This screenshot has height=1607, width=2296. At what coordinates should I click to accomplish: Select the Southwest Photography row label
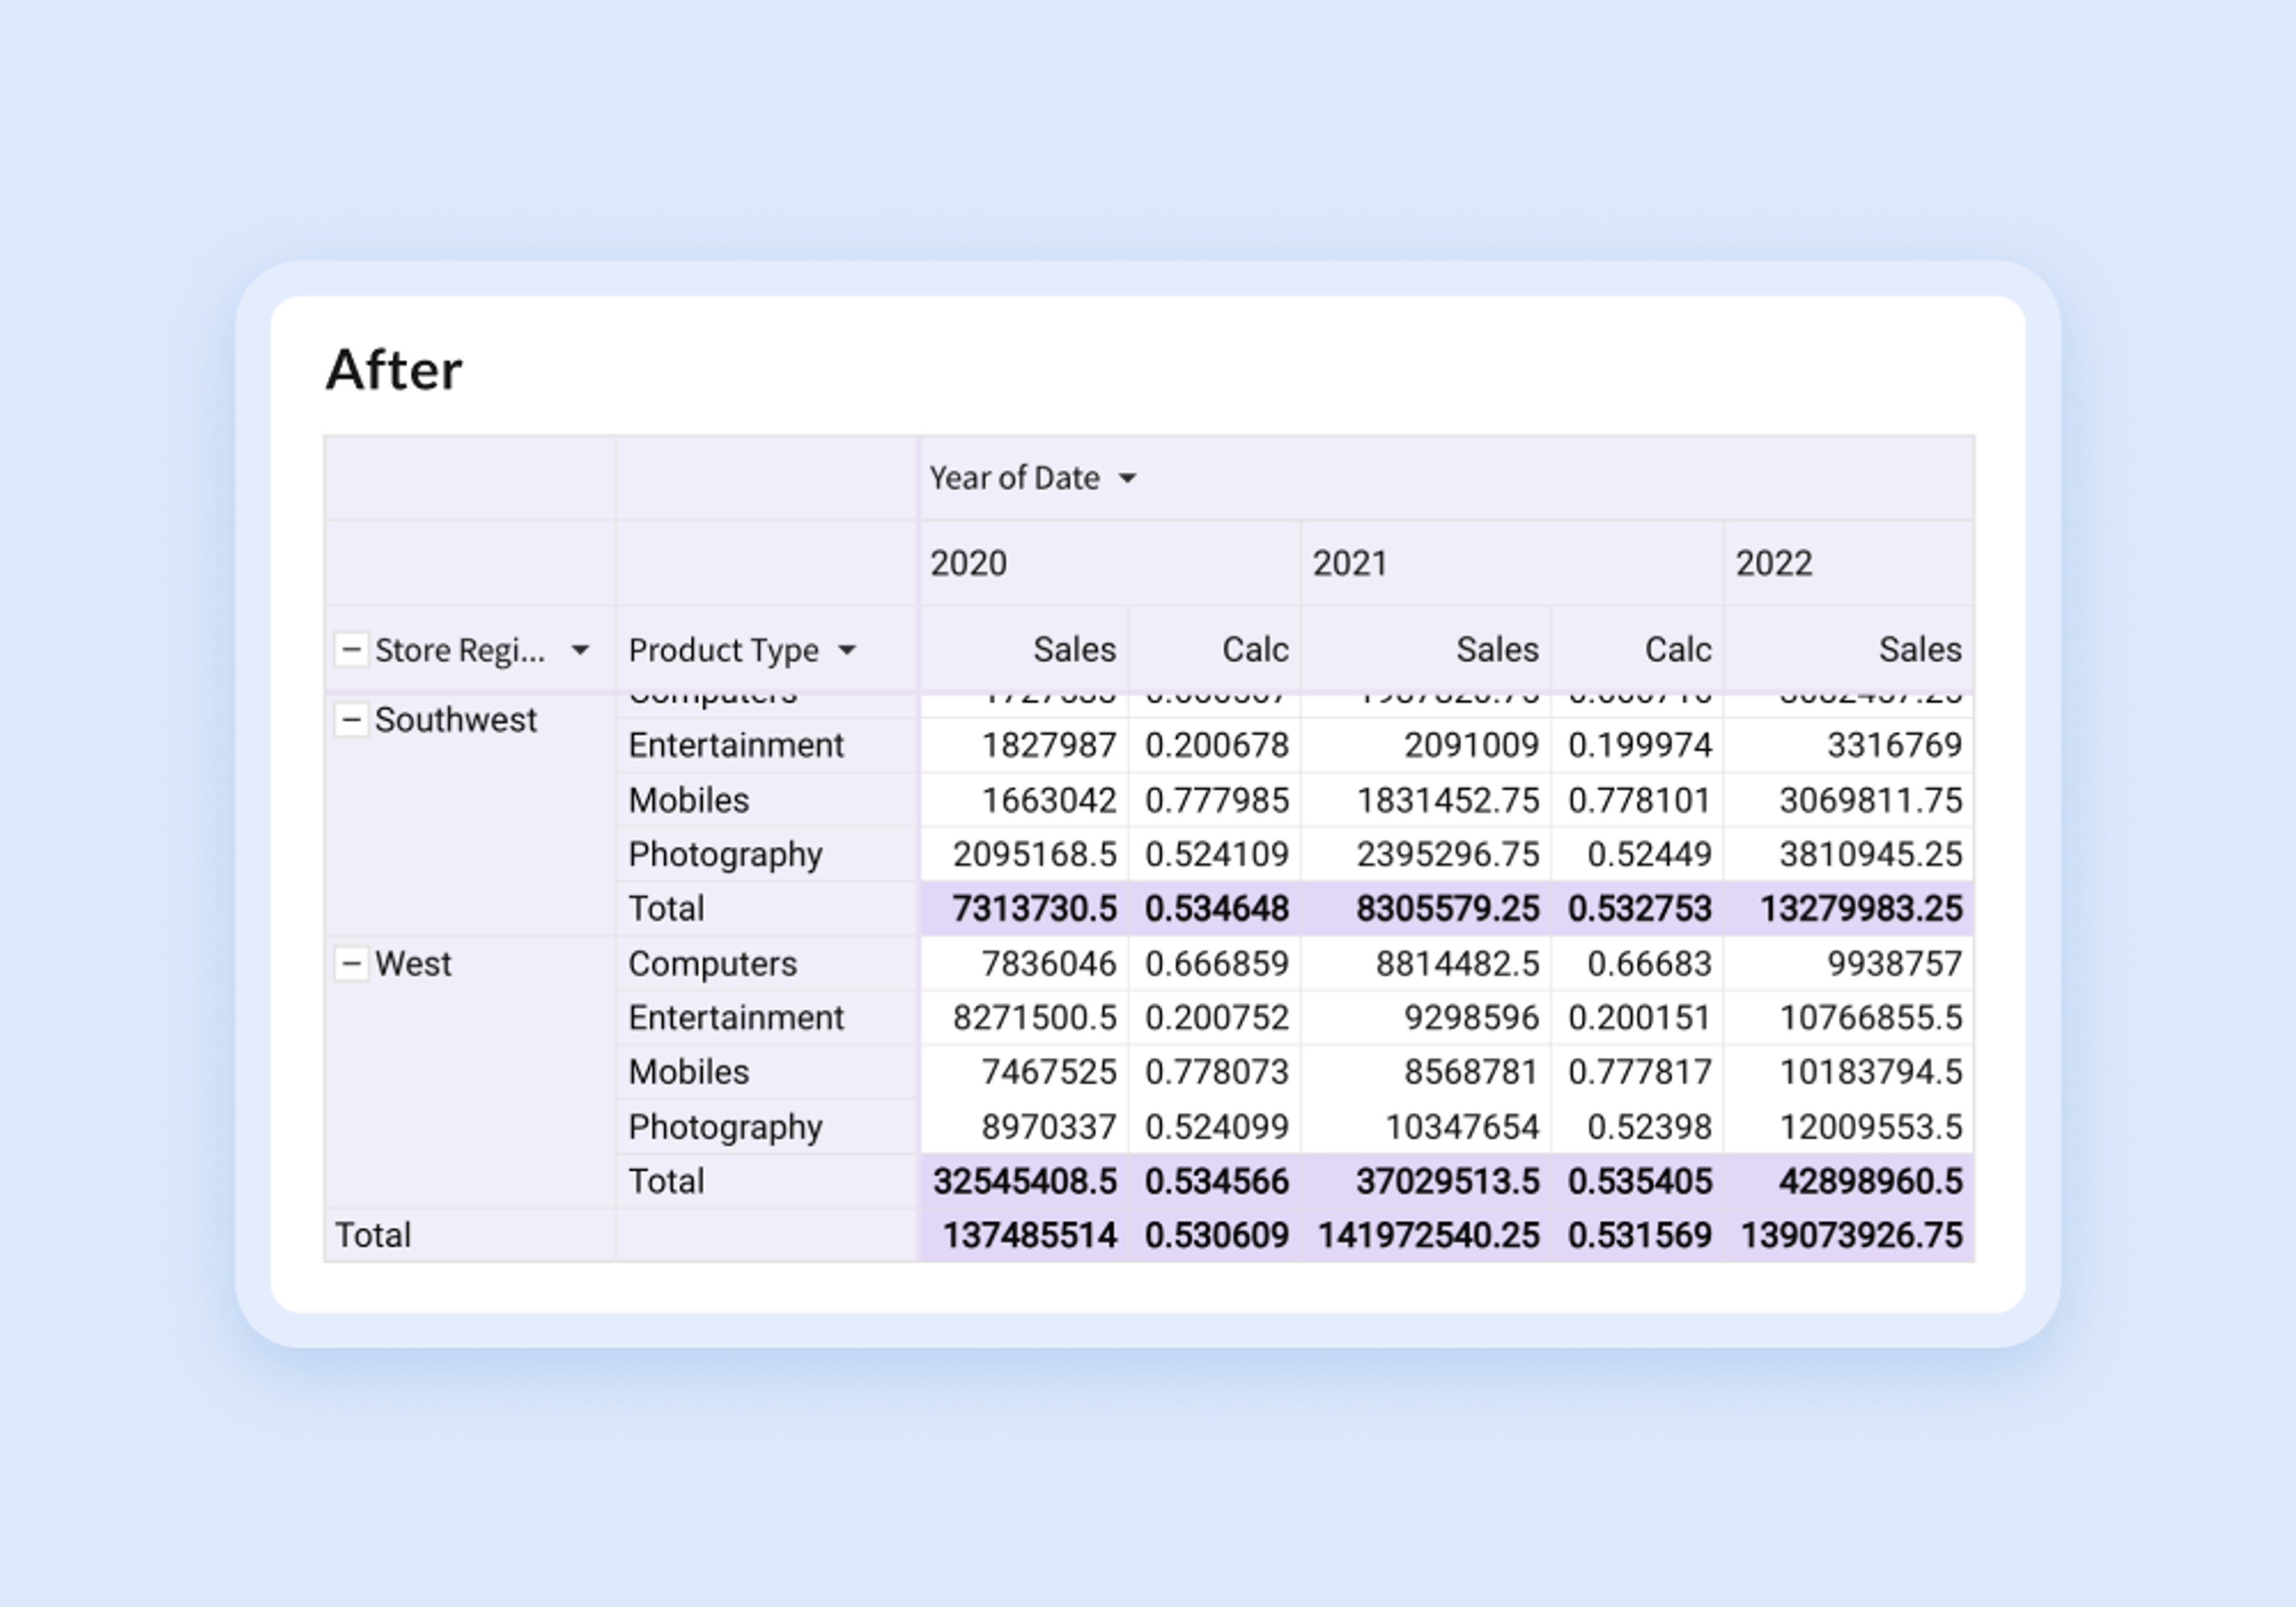[725, 854]
